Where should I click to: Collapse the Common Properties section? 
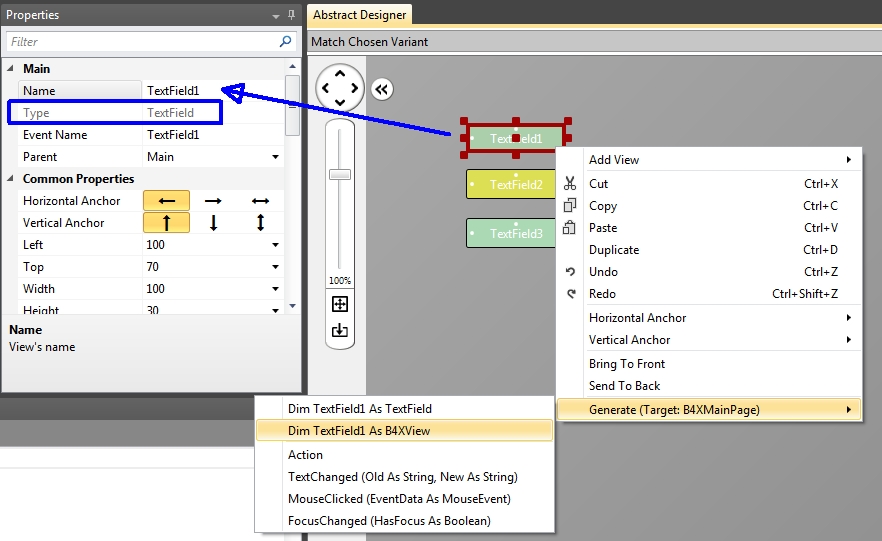[x=11, y=179]
